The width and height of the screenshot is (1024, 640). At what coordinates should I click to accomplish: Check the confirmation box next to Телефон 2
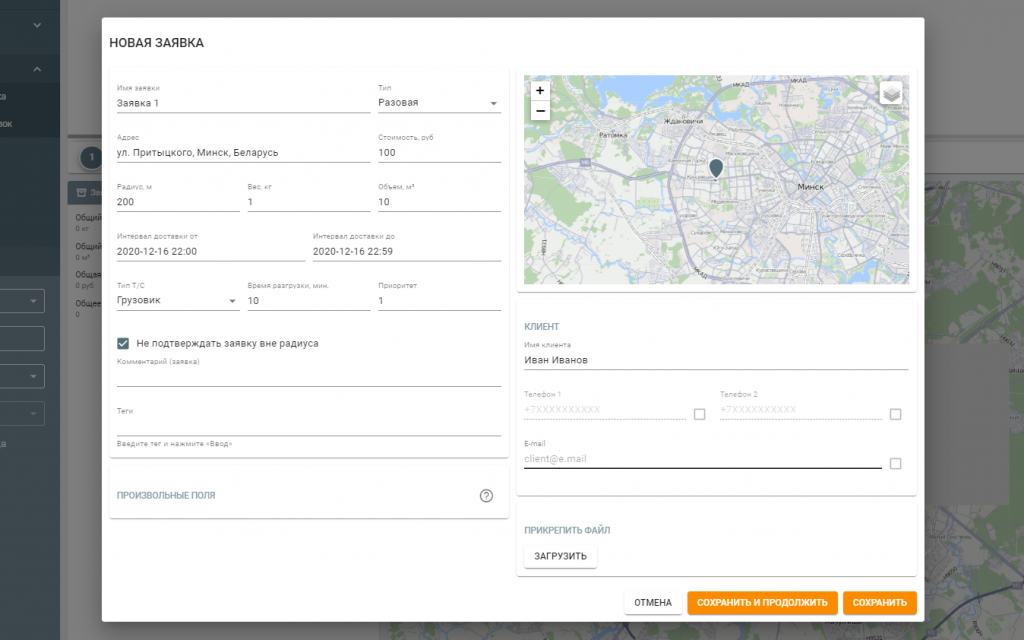(895, 413)
